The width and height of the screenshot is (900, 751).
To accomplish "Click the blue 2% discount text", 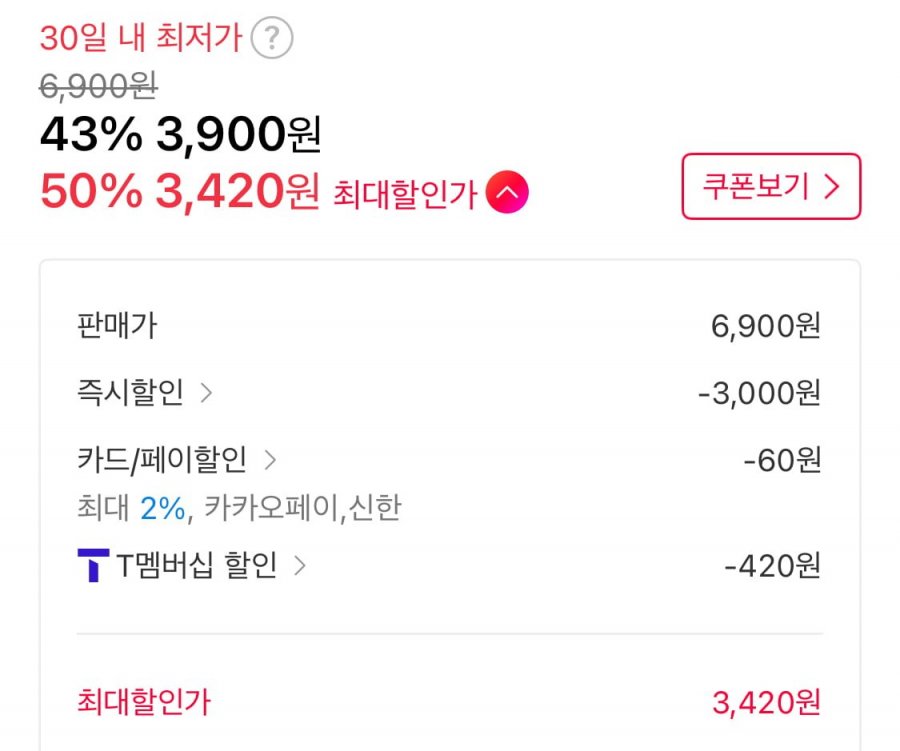I will click(163, 508).
